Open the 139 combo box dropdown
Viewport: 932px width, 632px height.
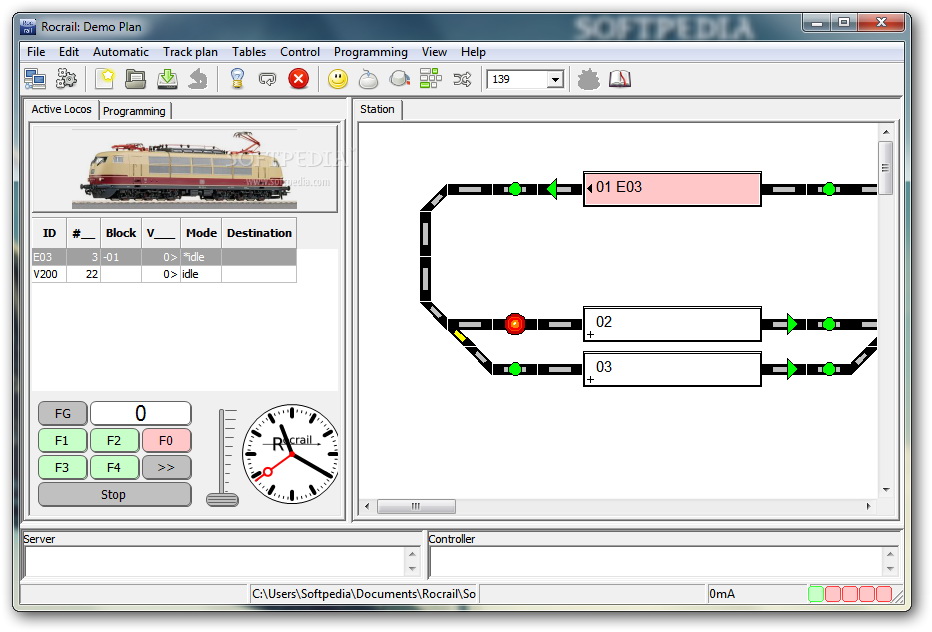555,79
